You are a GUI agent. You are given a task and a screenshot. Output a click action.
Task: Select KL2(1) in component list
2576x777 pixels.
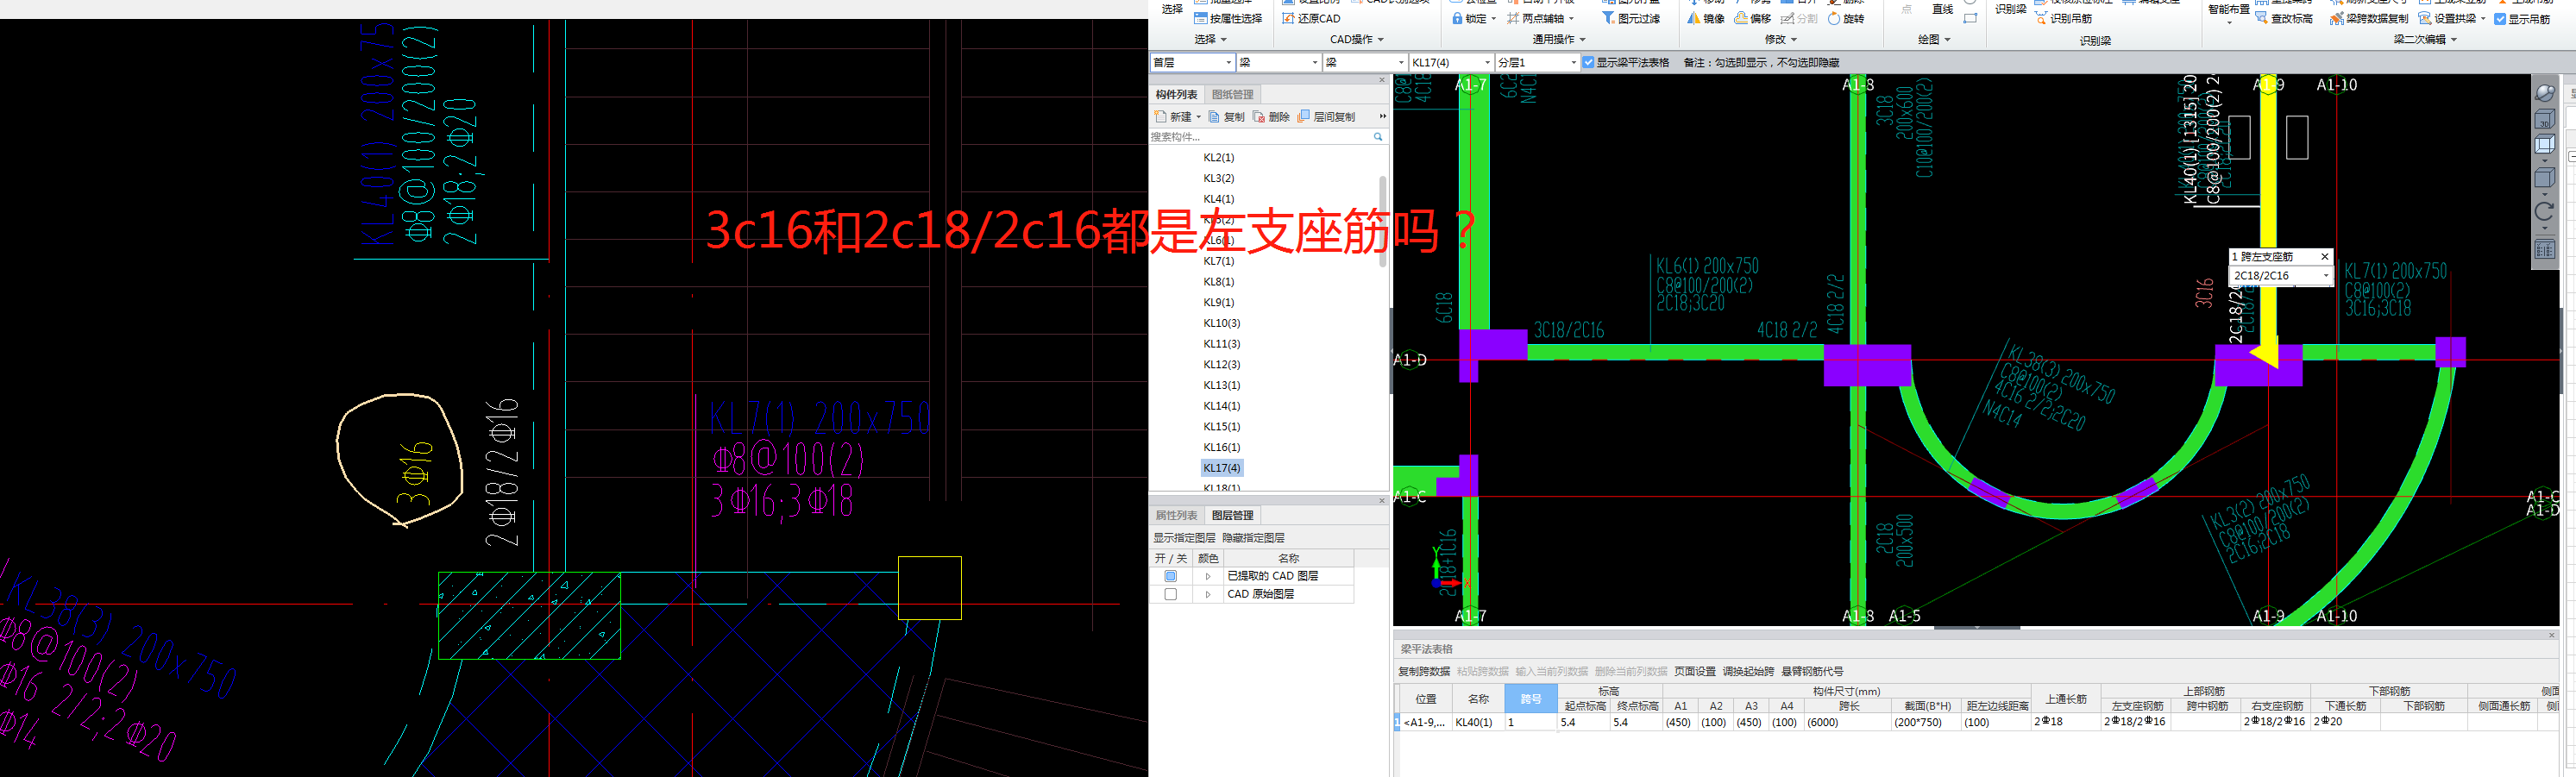[1218, 158]
